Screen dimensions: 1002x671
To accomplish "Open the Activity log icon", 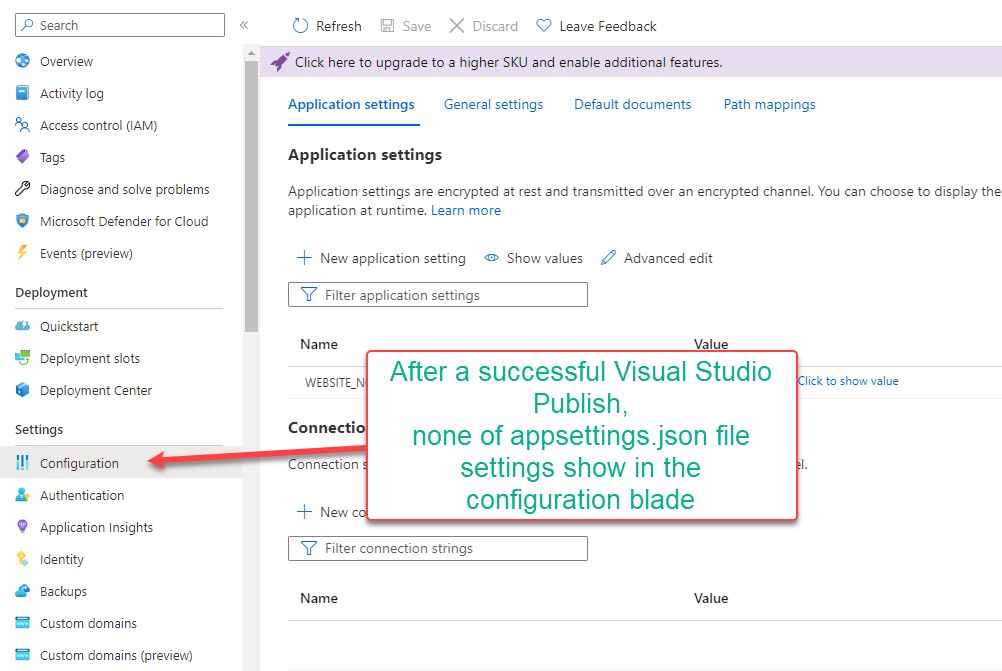I will 22,93.
